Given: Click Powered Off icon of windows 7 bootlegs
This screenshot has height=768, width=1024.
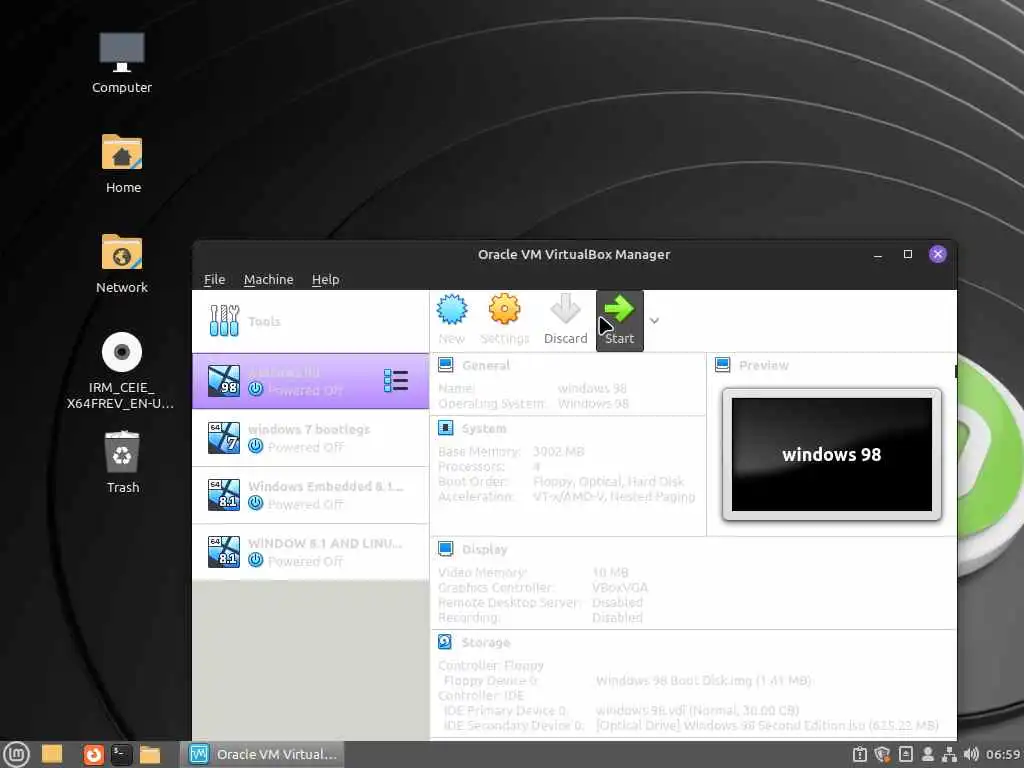Looking at the screenshot, I should [255, 447].
